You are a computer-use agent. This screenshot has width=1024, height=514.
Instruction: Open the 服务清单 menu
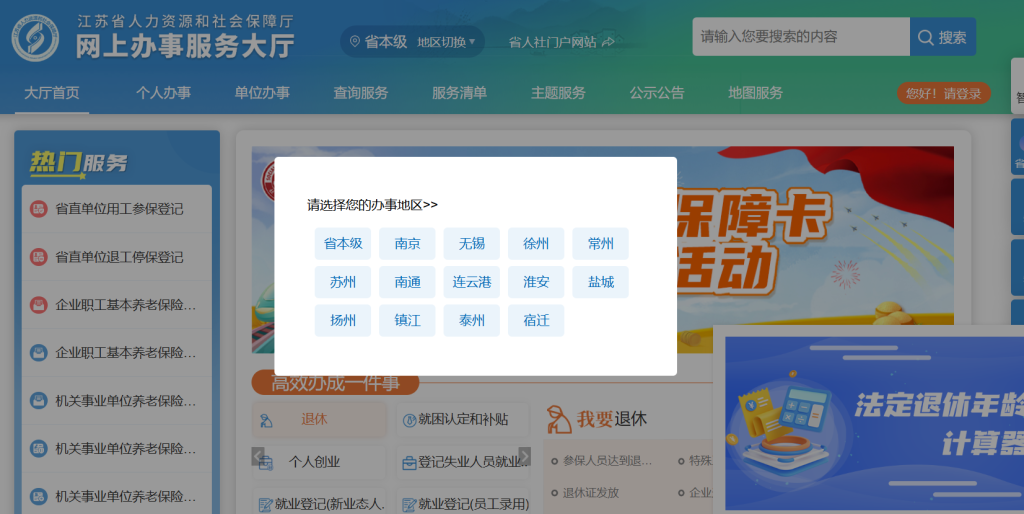(x=459, y=93)
